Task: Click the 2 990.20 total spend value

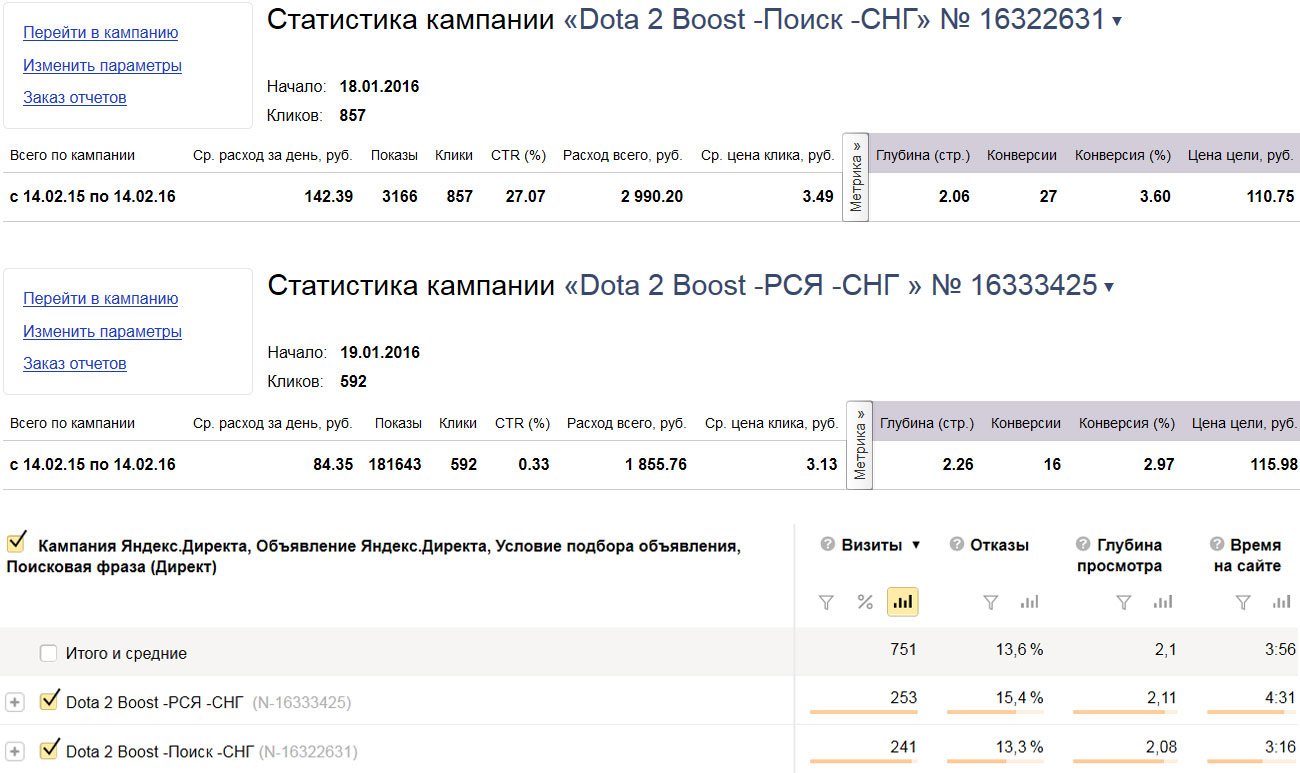Action: point(652,197)
